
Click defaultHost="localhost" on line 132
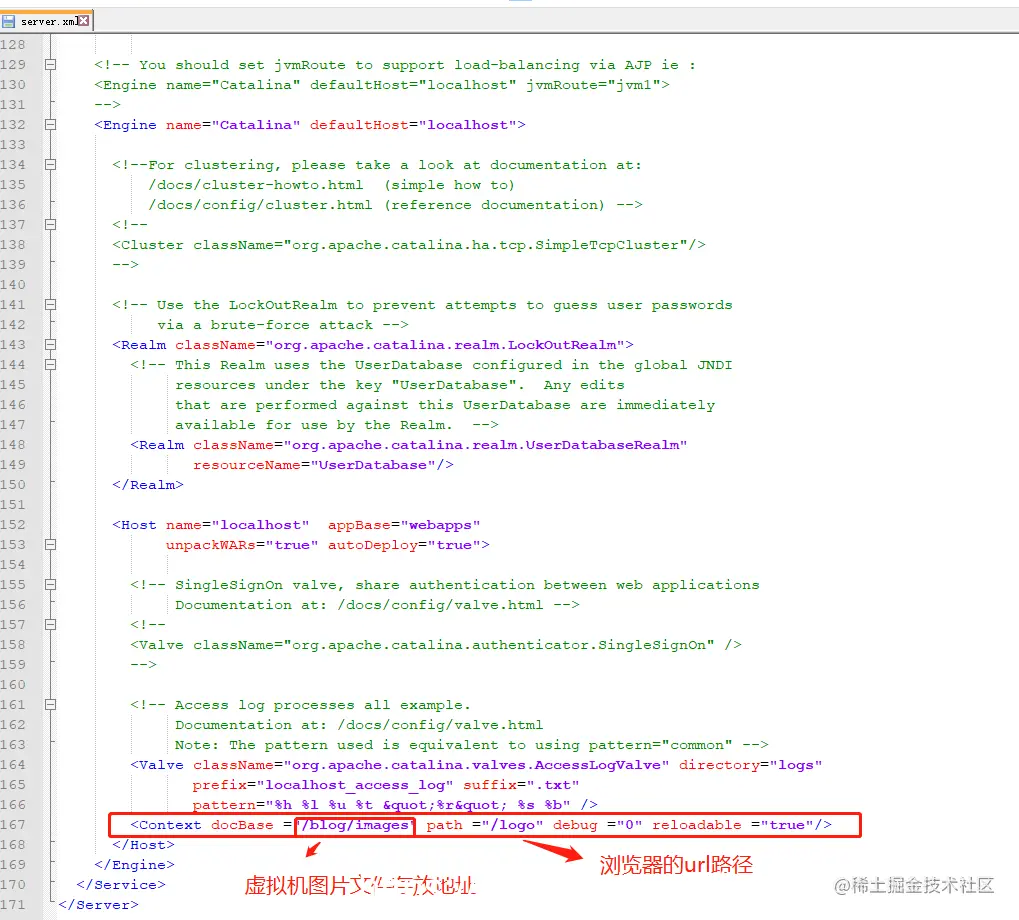(x=413, y=125)
